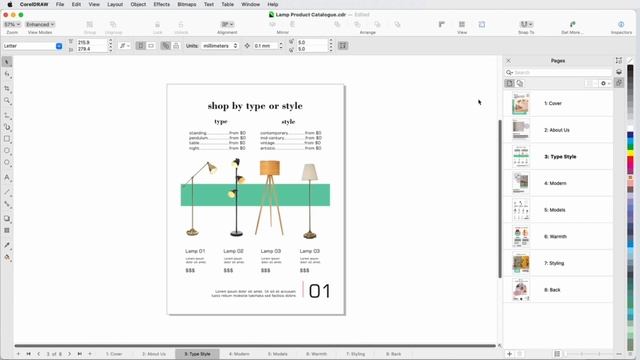Open the File menu
Screen dimensions: 640x360
click(60, 4)
